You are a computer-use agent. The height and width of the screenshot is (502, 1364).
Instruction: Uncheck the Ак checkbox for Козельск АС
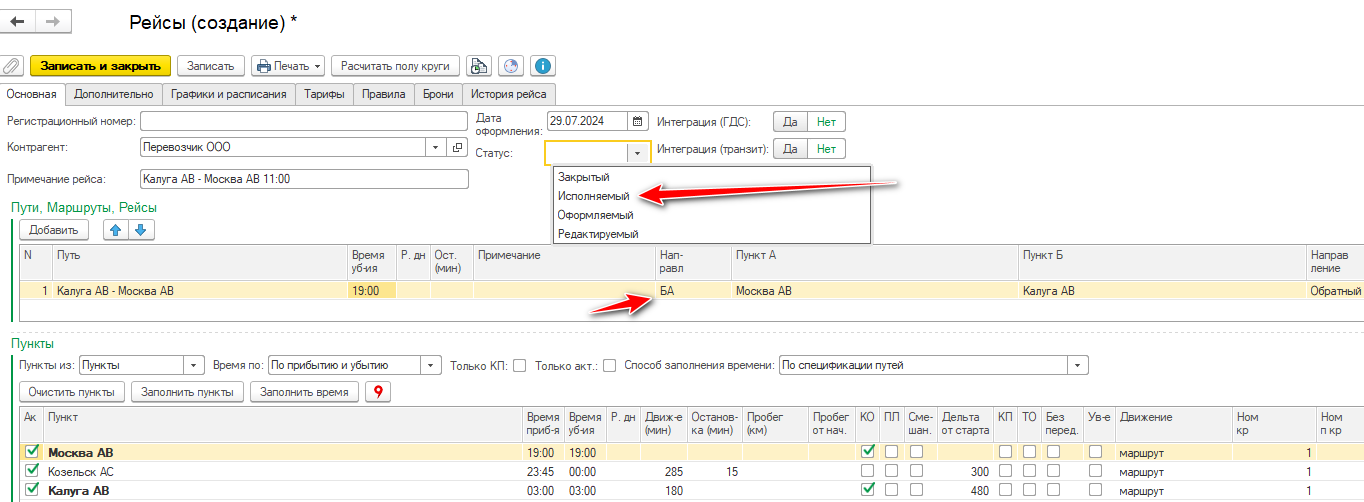pyautogui.click(x=31, y=471)
